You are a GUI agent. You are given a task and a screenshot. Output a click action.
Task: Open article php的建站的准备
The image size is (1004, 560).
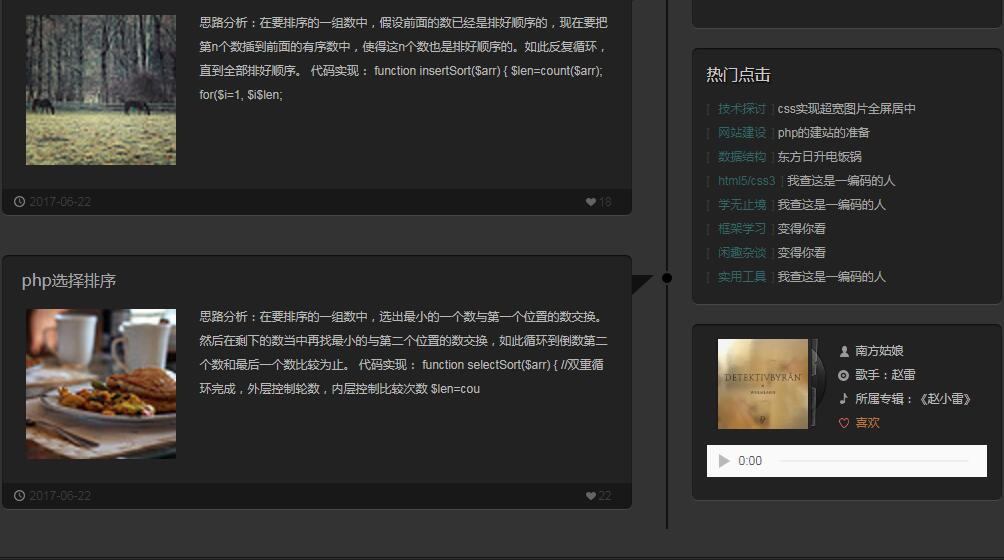[823, 133]
